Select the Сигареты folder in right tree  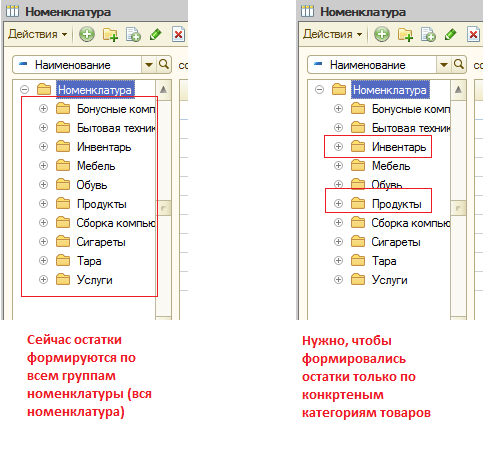(x=396, y=242)
